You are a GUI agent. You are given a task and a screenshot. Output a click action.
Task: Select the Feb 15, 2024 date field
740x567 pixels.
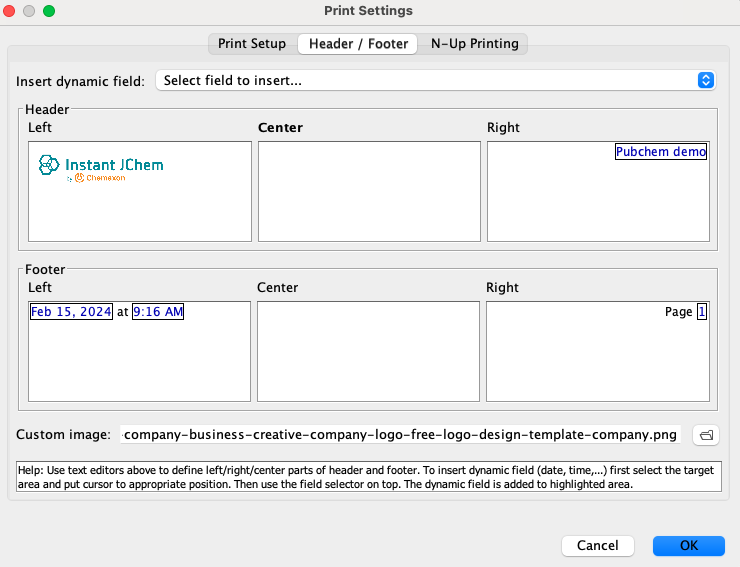(71, 312)
